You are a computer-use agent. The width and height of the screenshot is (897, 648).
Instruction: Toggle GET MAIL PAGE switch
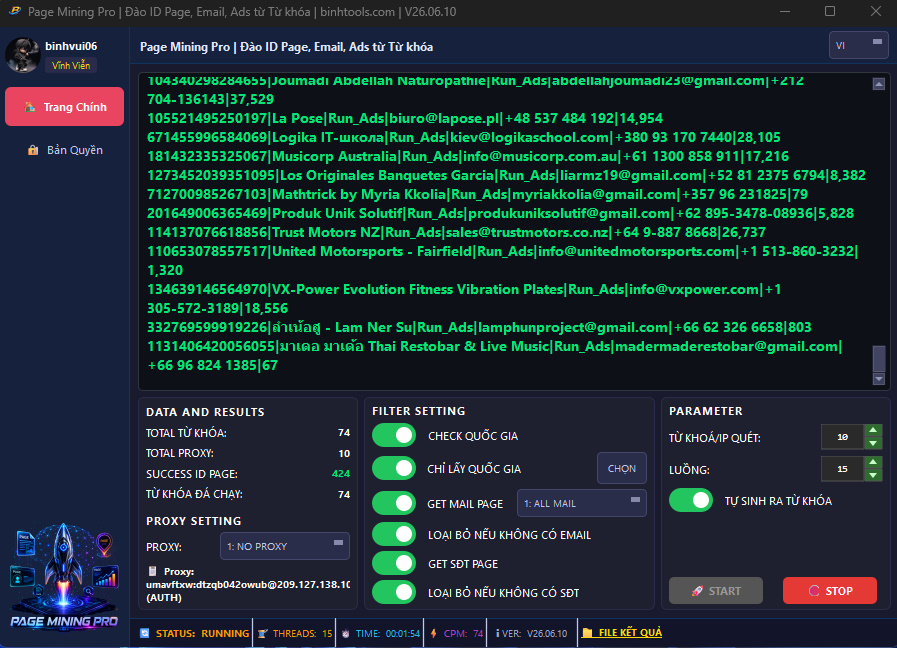coord(394,503)
